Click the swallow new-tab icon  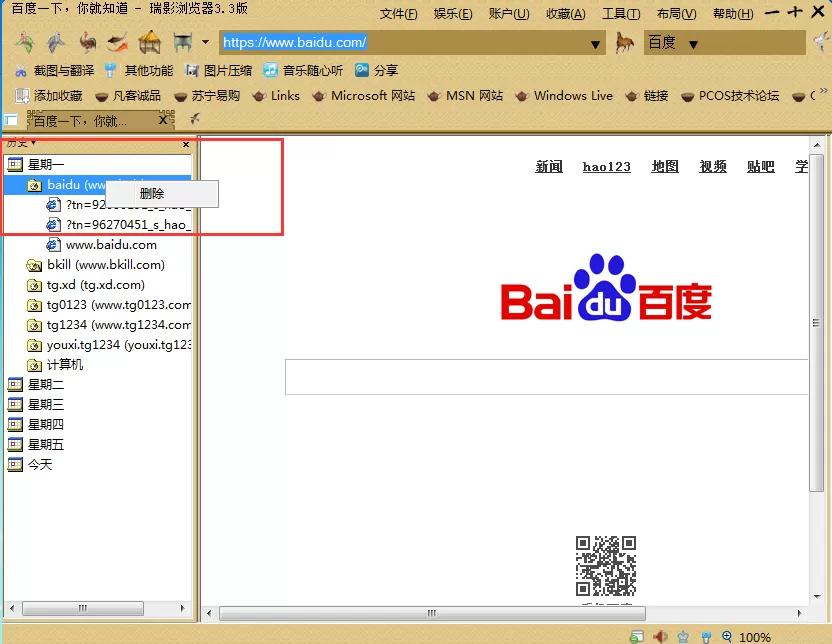point(195,118)
